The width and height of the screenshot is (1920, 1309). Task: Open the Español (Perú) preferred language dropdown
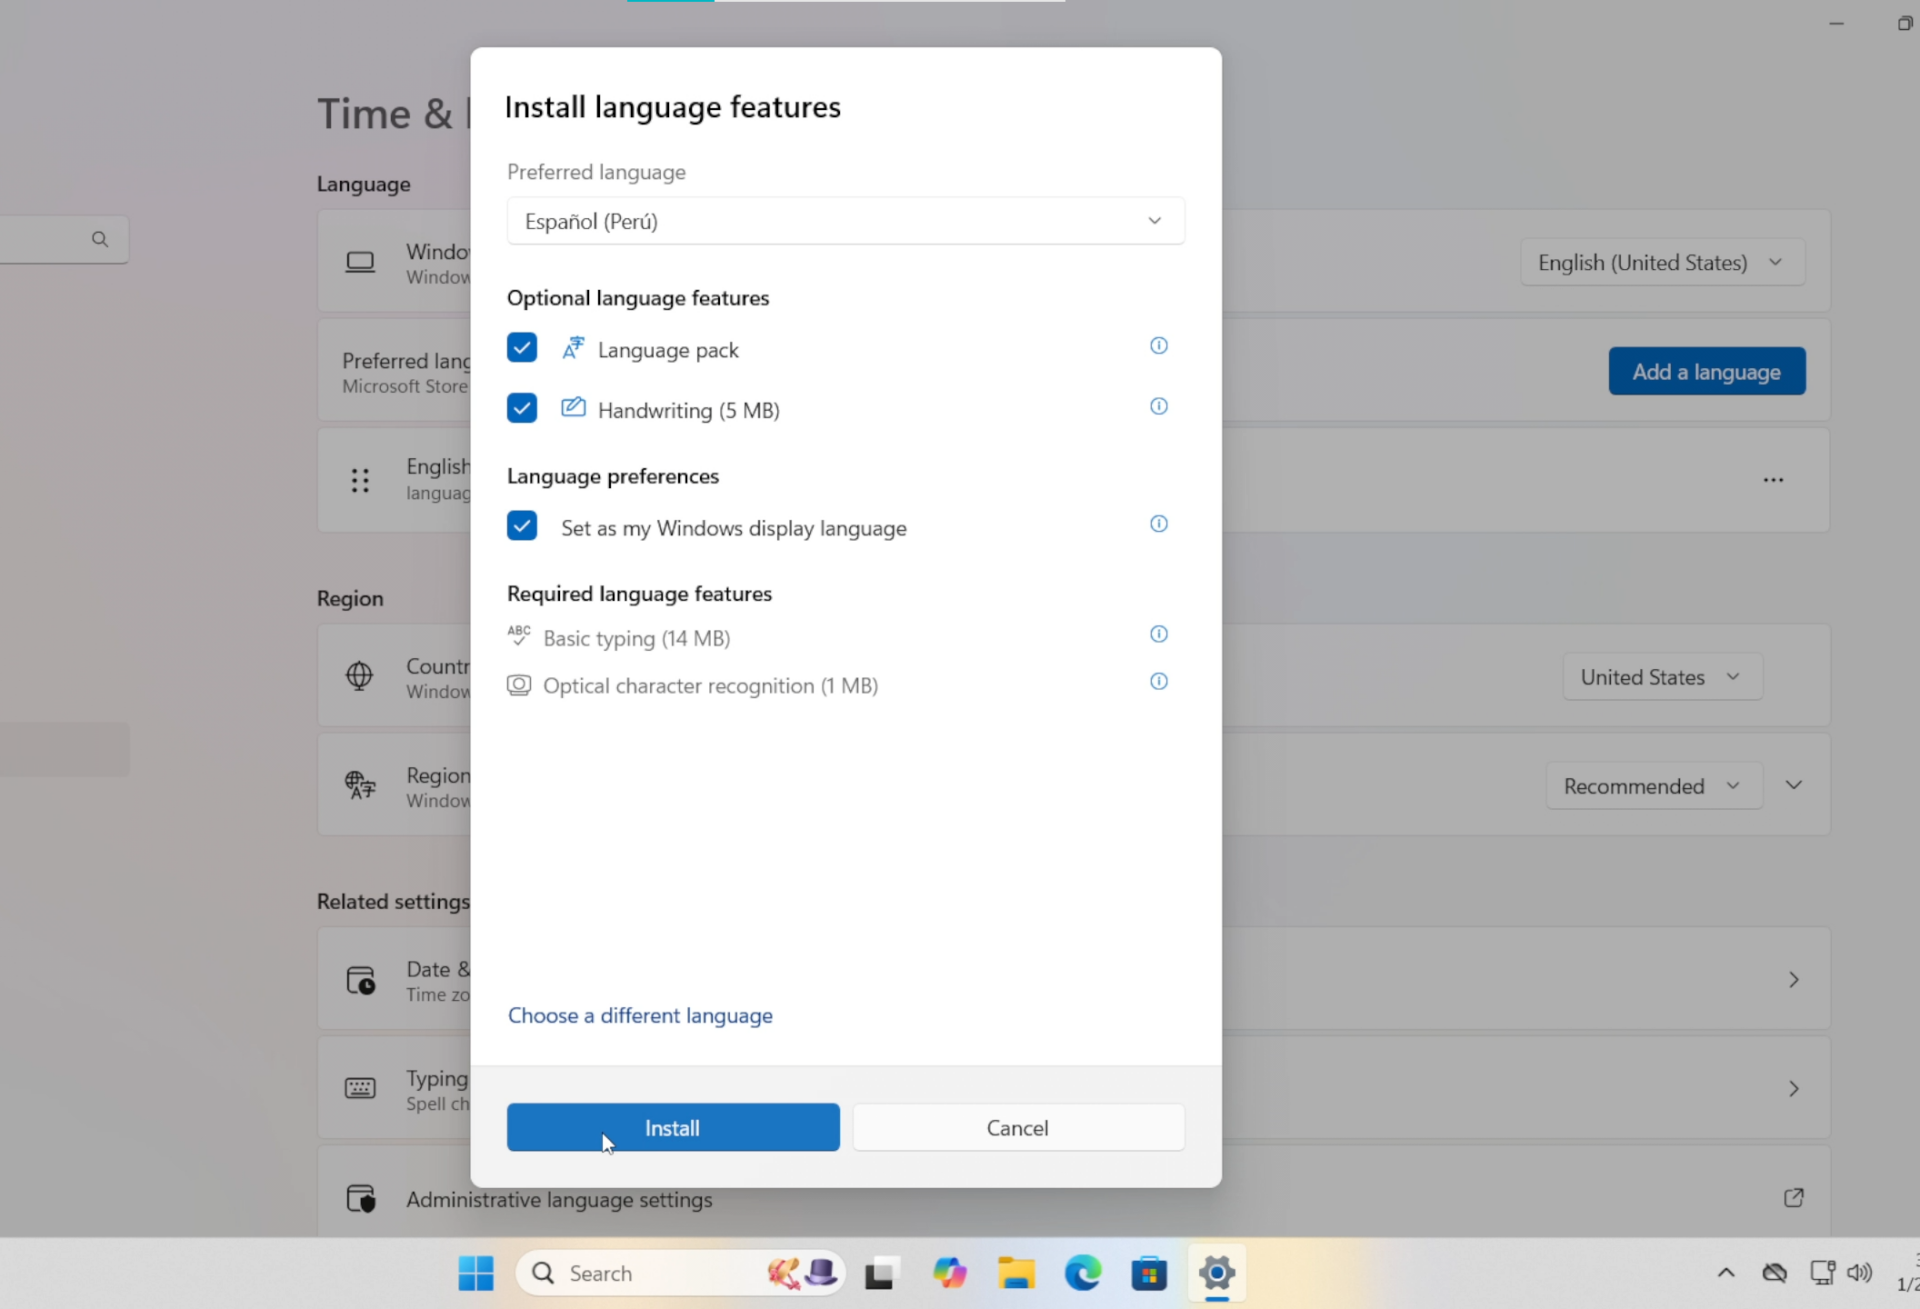pyautogui.click(x=845, y=221)
